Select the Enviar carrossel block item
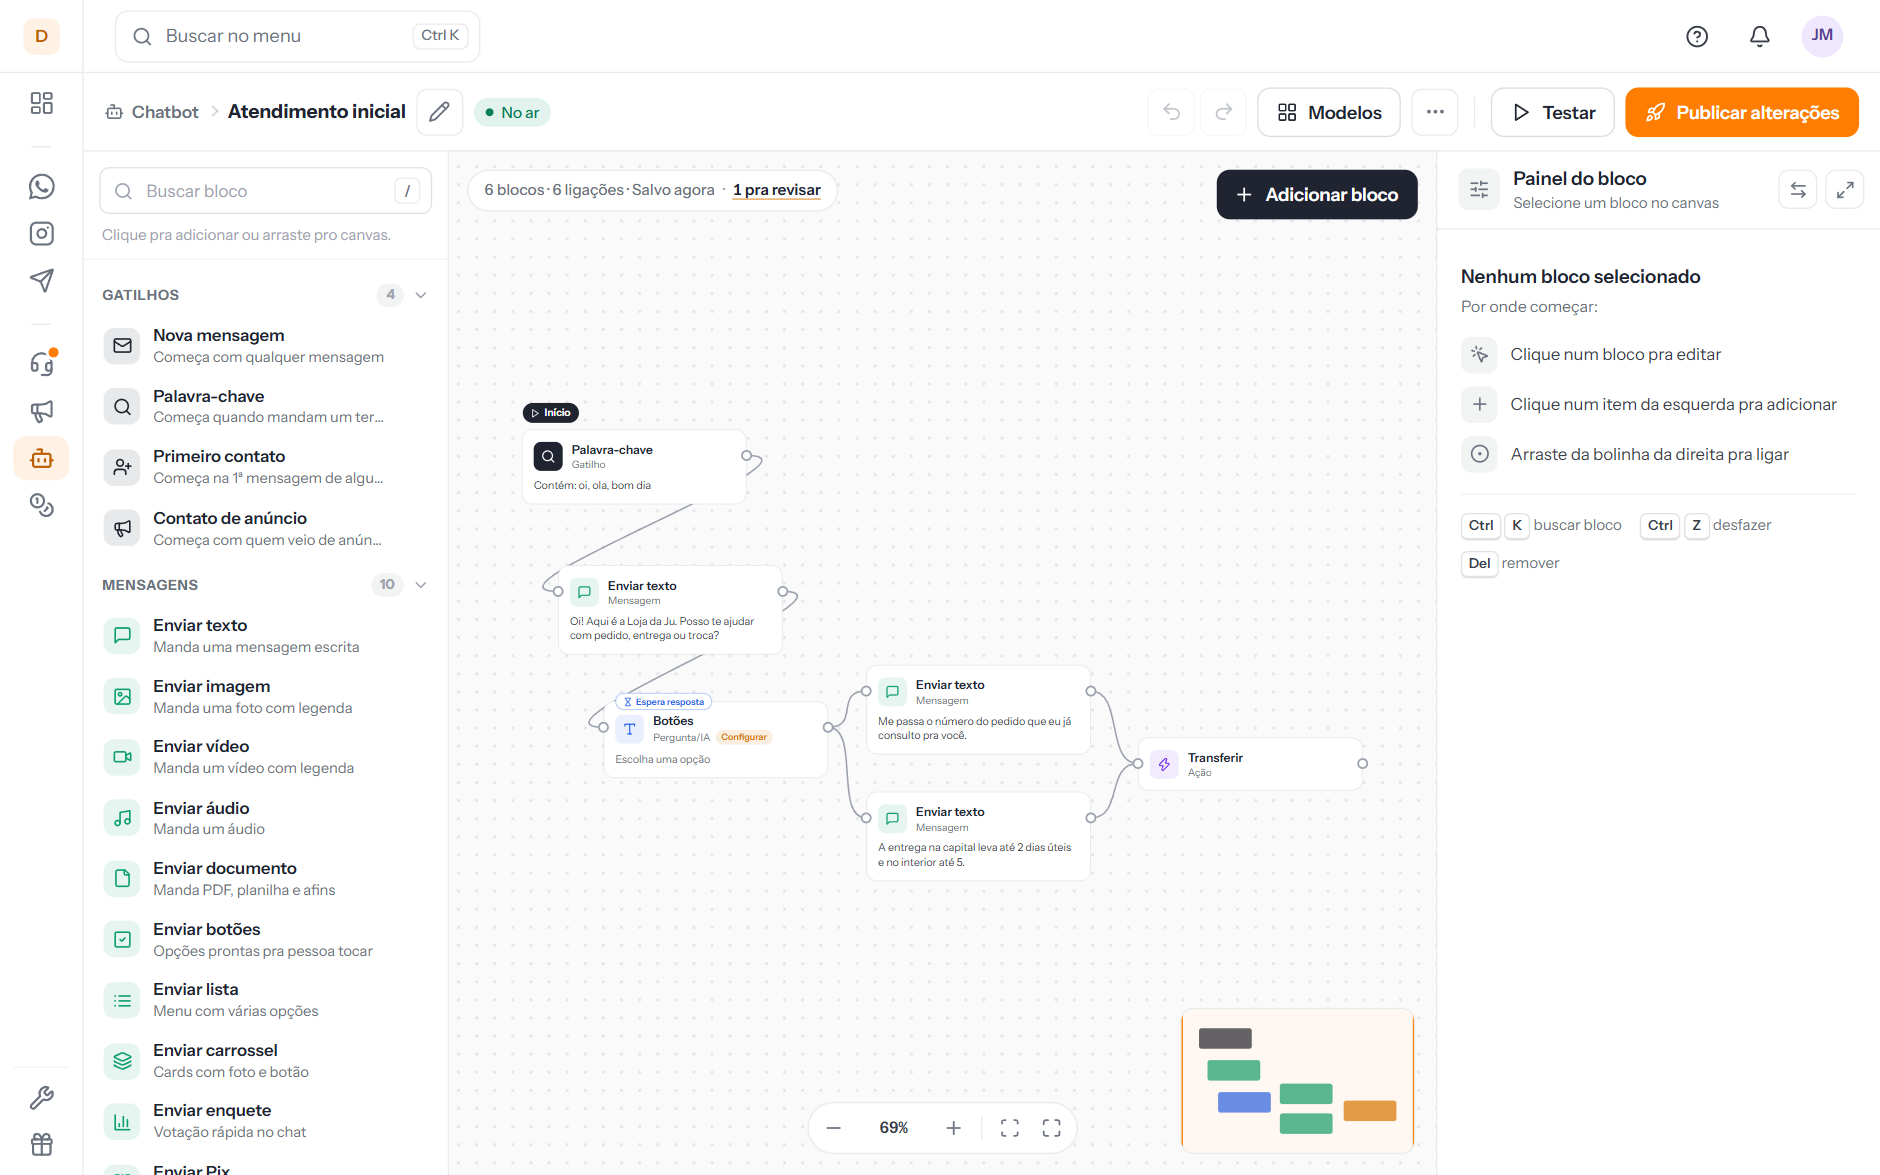This screenshot has height=1175, width=1880. click(265, 1060)
